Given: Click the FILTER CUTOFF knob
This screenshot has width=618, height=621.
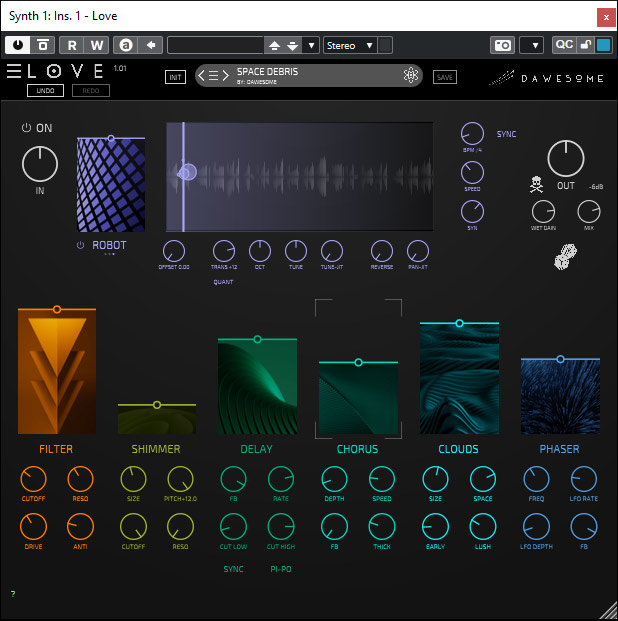Looking at the screenshot, I should click(33, 478).
